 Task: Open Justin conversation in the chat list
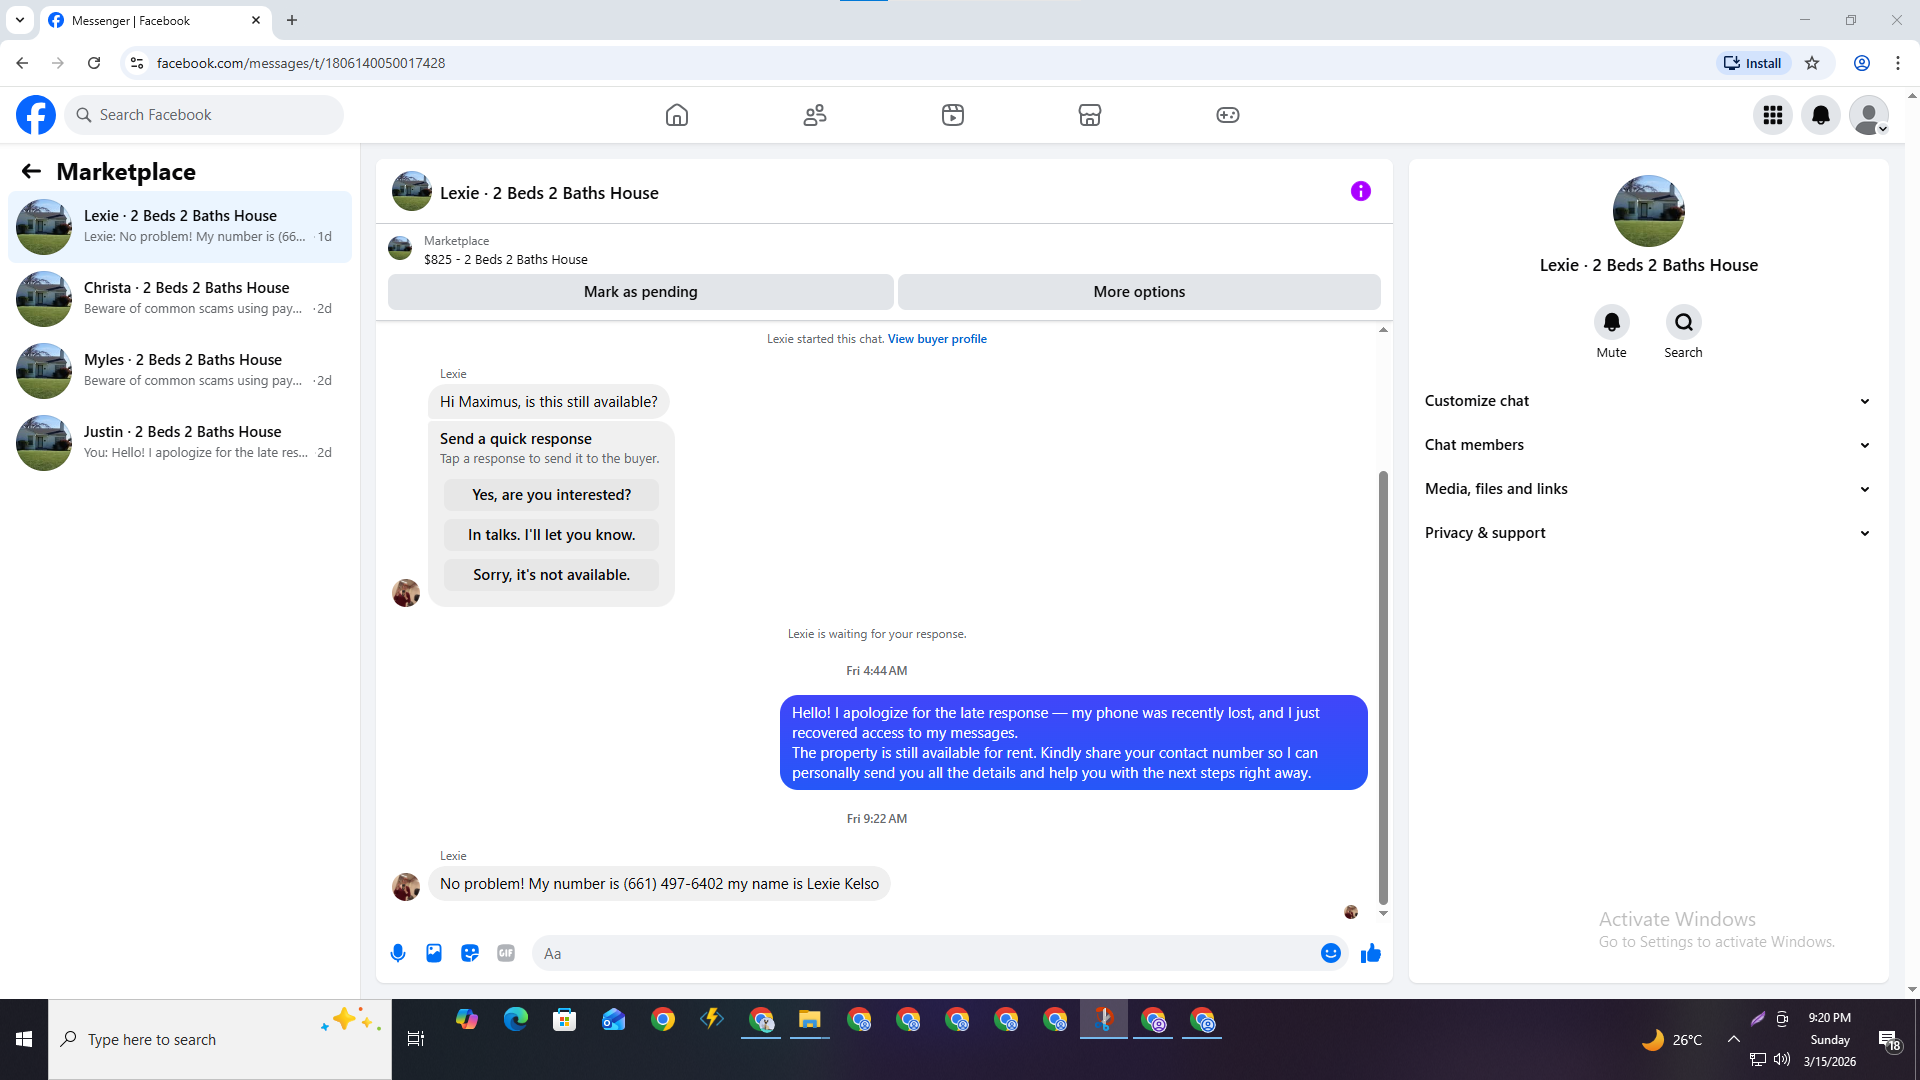pyautogui.click(x=180, y=443)
